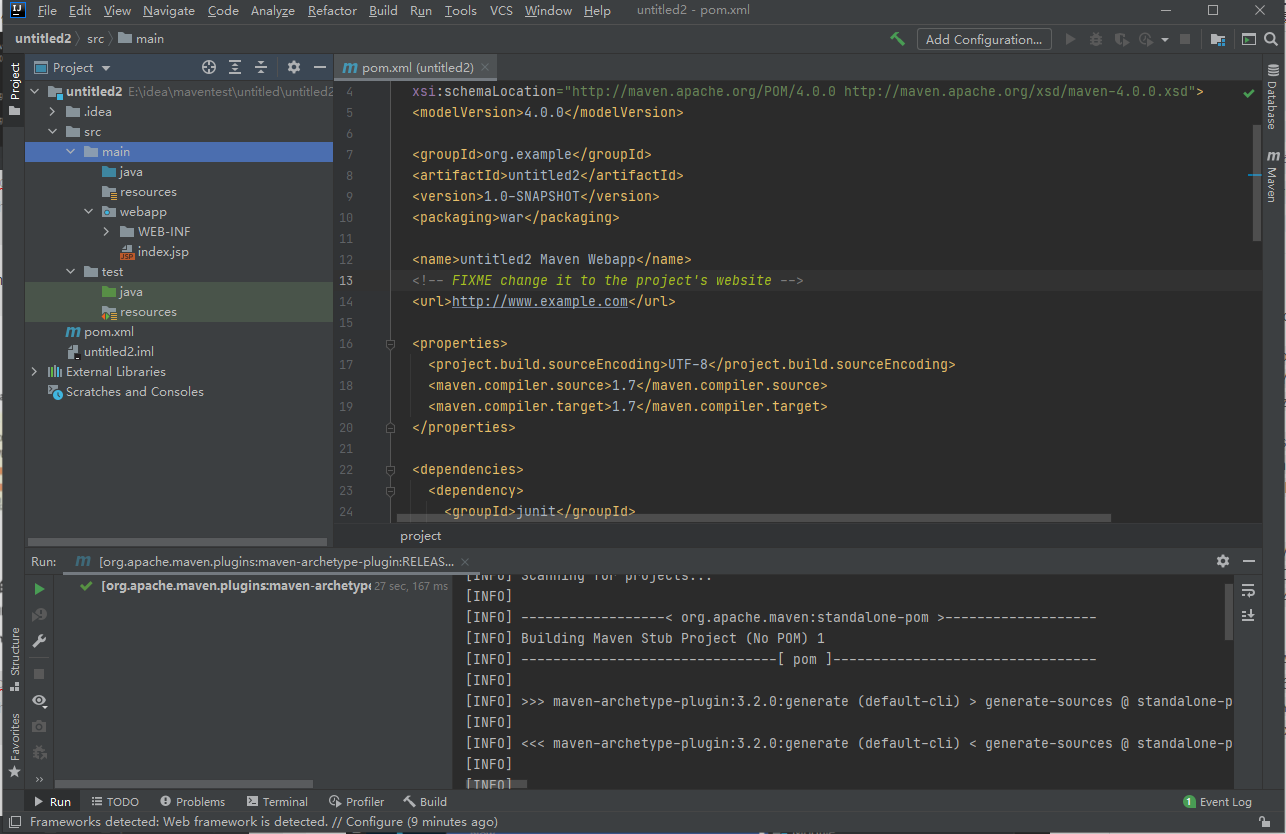Collapse the src folder
The image size is (1286, 834).
click(53, 131)
